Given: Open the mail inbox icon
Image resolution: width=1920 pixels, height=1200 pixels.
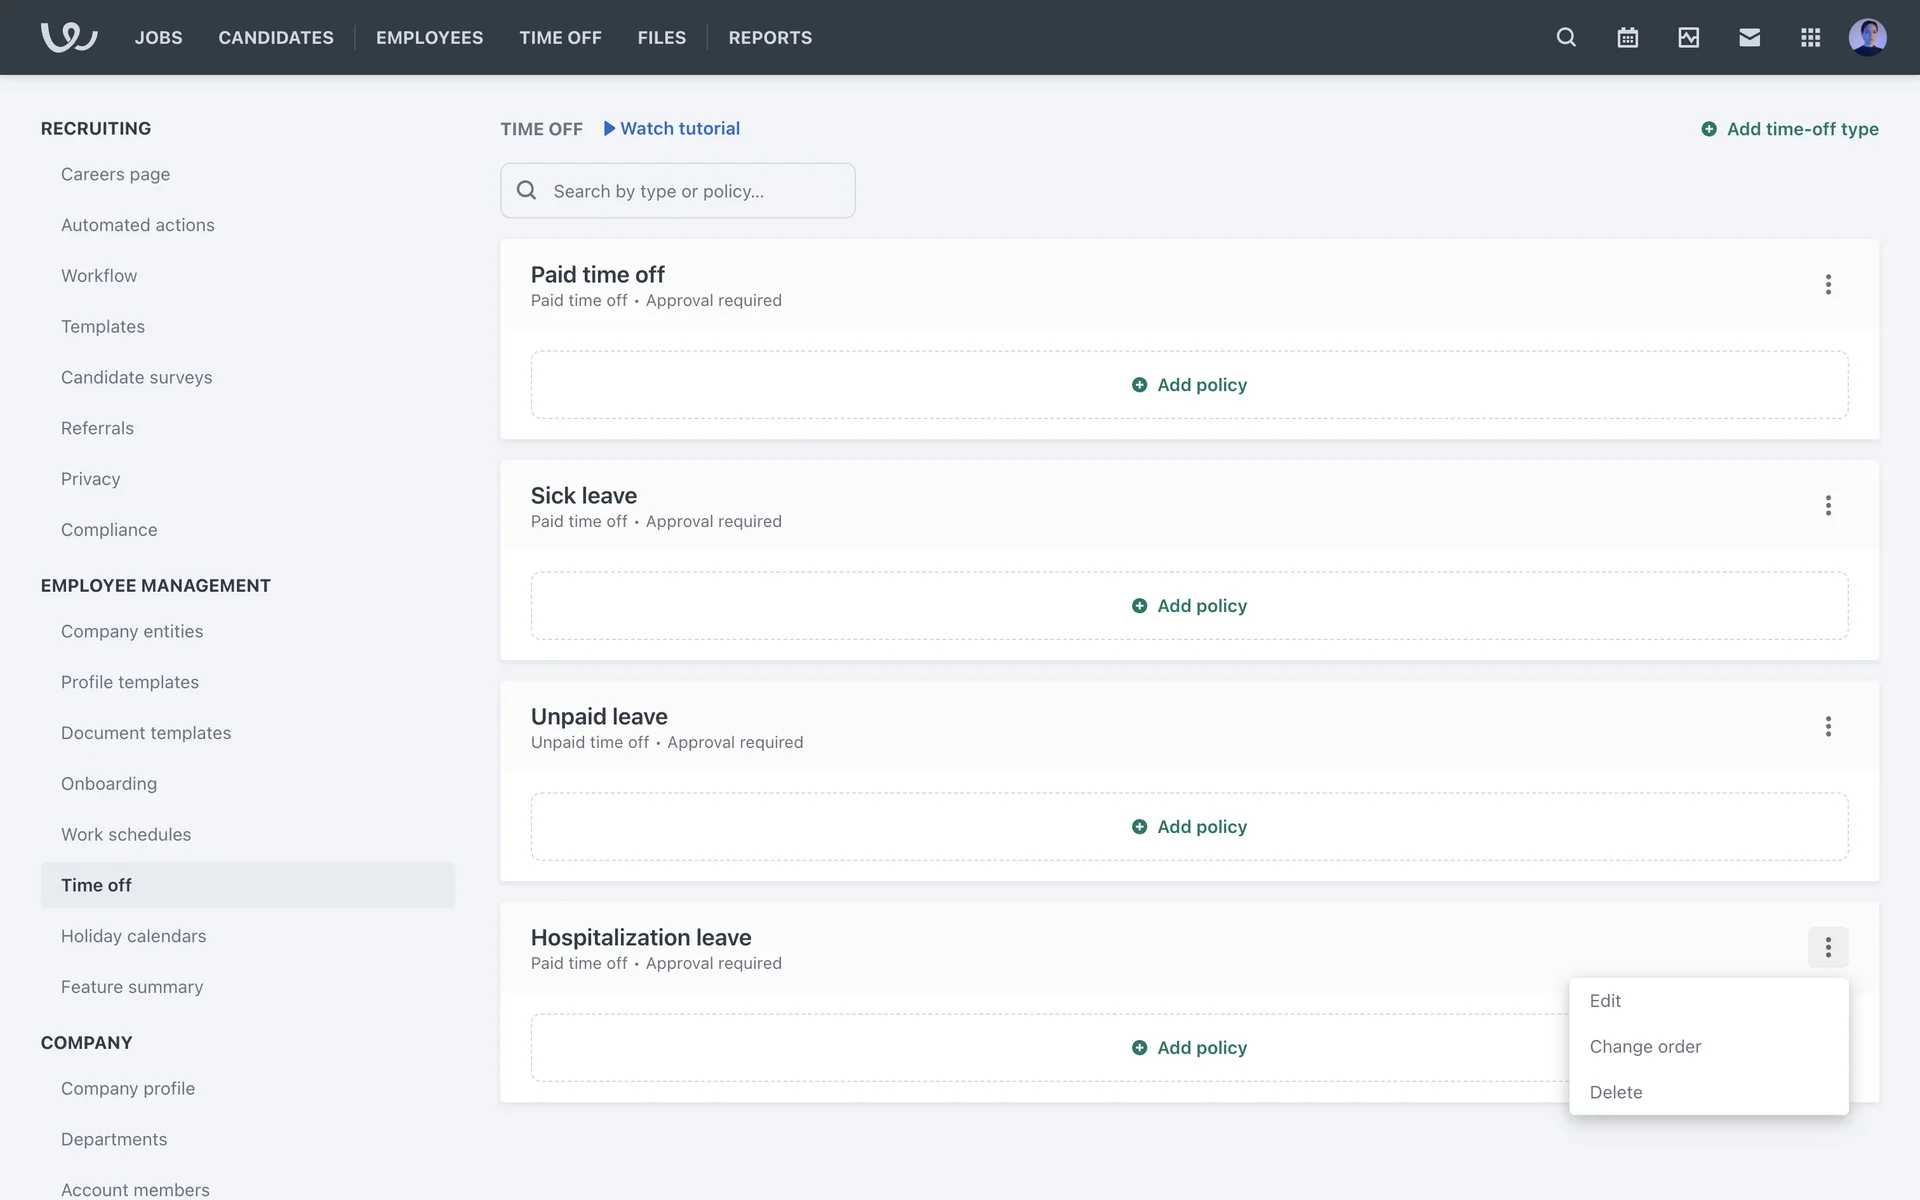Looking at the screenshot, I should 1749,37.
